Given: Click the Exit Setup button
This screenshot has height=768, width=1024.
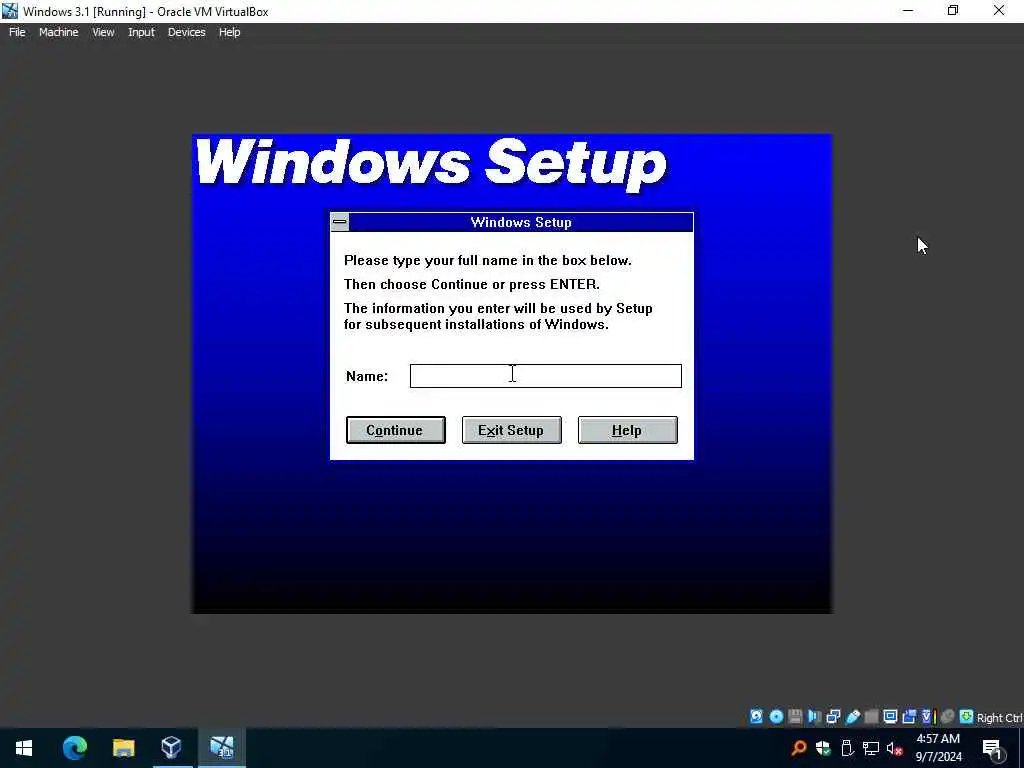Looking at the screenshot, I should [511, 430].
